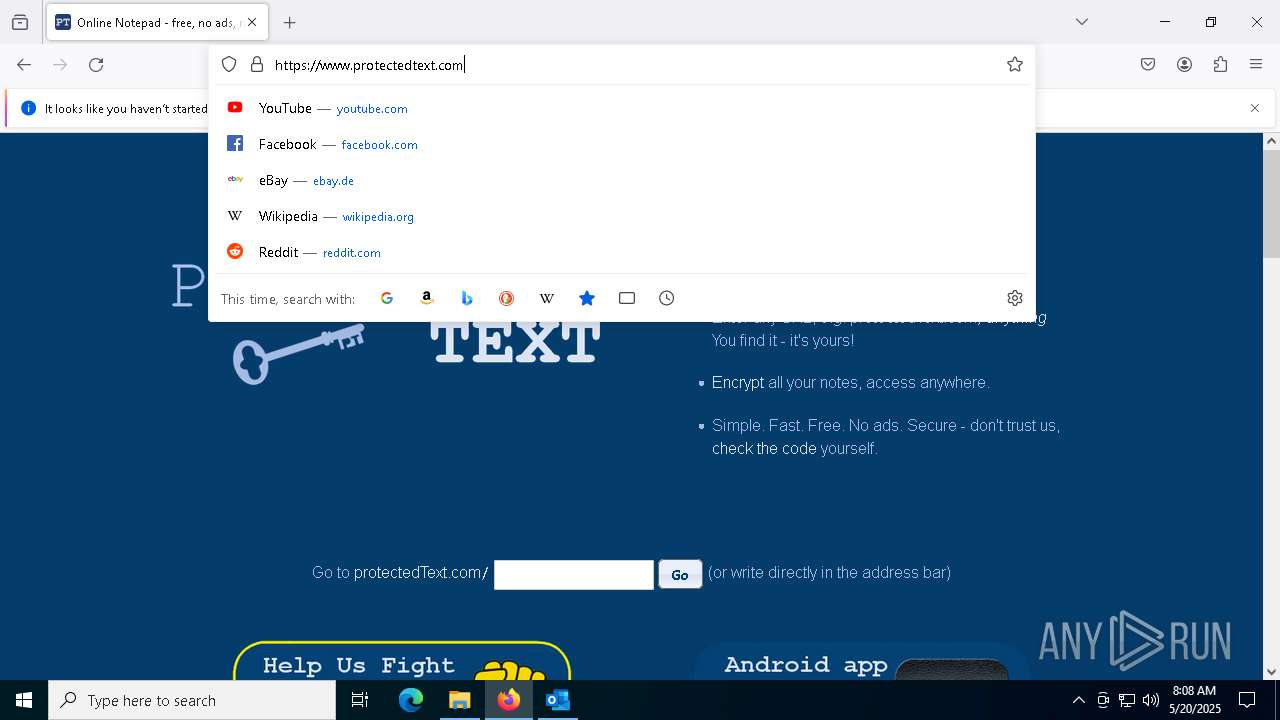
Task: Show site security padlock info
Action: click(257, 65)
